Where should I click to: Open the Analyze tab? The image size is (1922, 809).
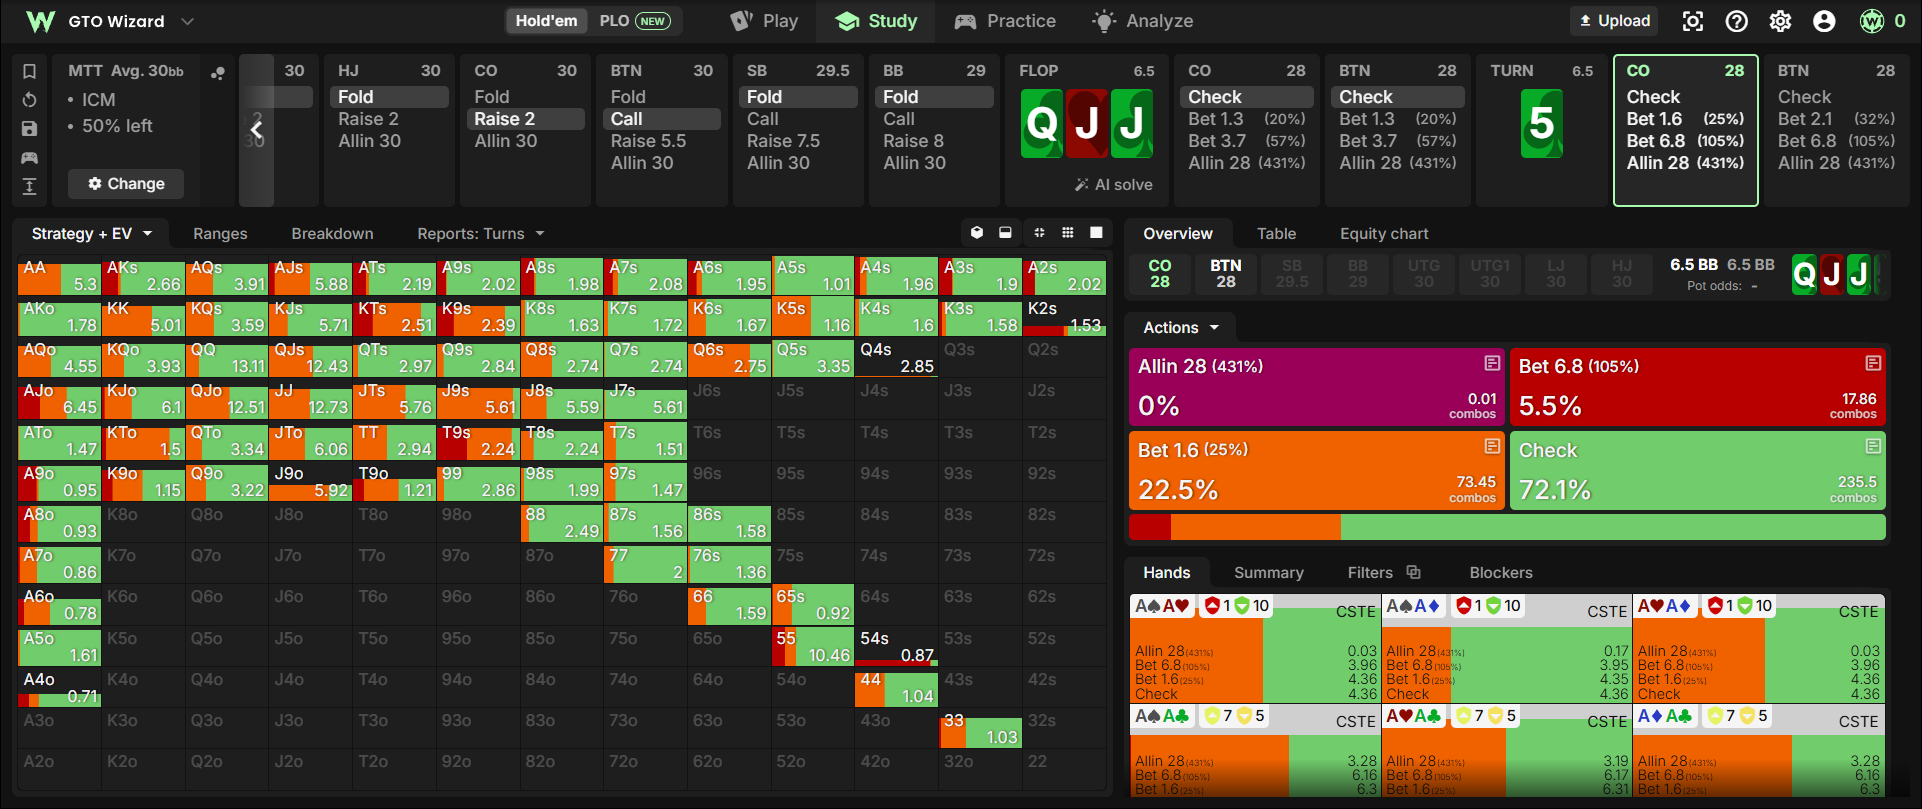1143,21
